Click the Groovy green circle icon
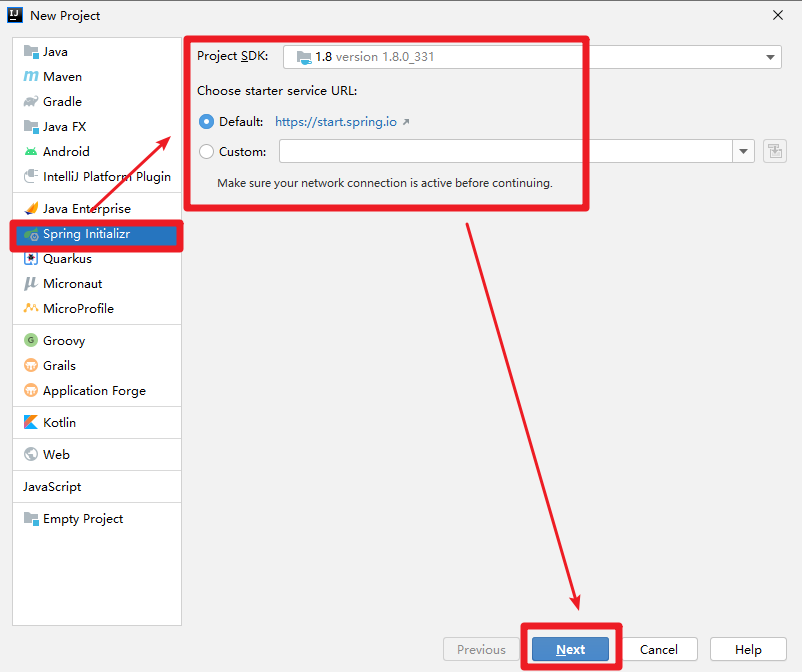 [31, 340]
